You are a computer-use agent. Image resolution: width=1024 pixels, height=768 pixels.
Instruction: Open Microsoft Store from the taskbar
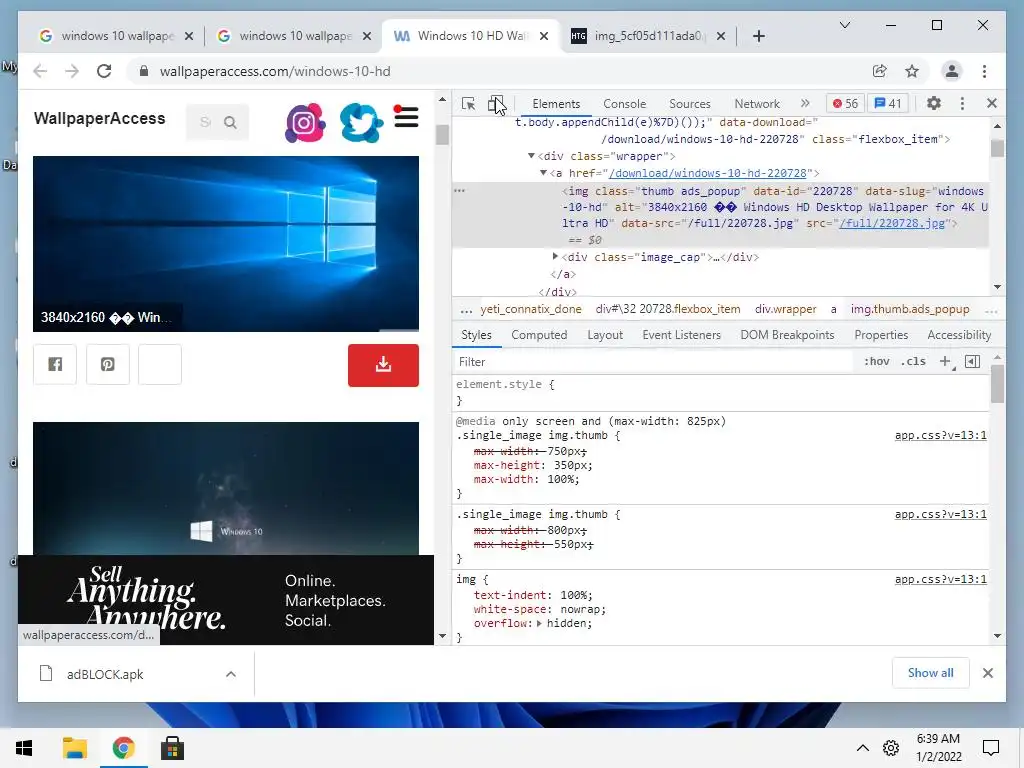tap(172, 748)
